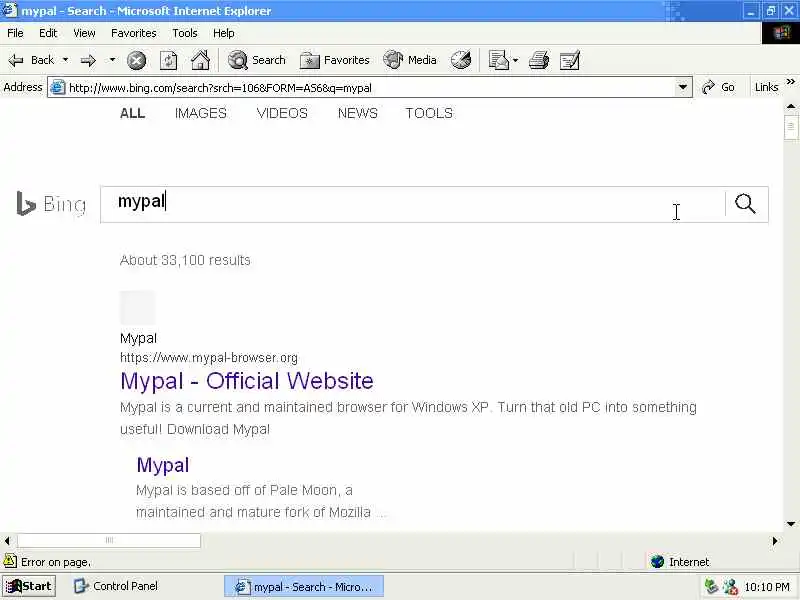Viewport: 800px width, 600px height.
Task: Stop loading with the Stop icon
Action: tap(136, 61)
